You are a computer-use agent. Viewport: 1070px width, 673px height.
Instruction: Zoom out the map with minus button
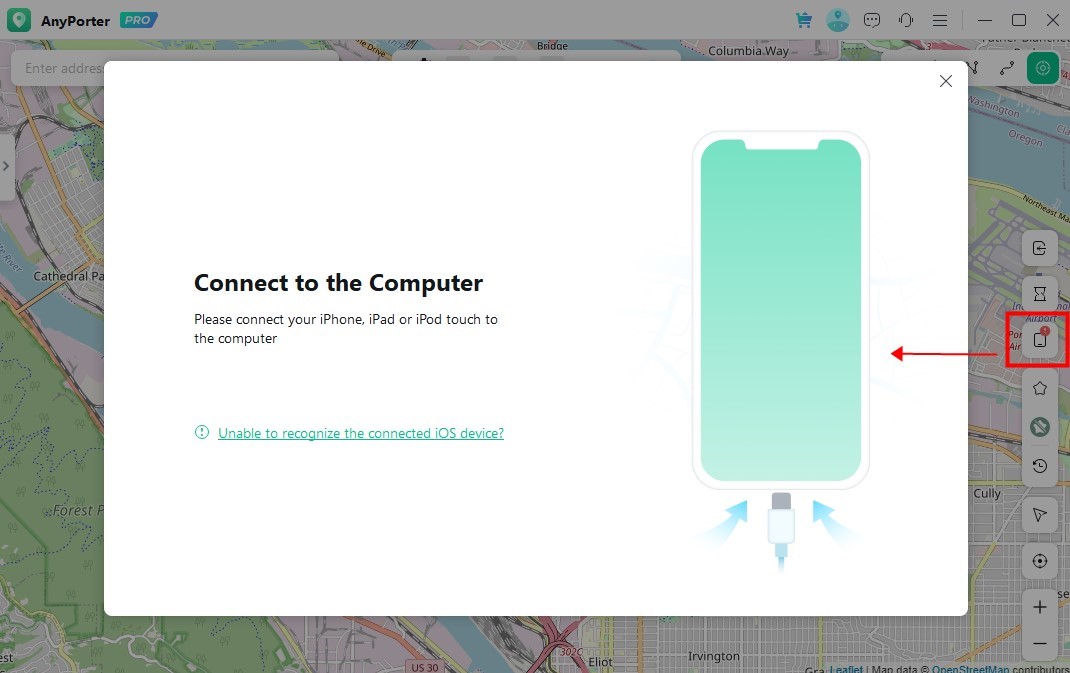click(1039, 644)
